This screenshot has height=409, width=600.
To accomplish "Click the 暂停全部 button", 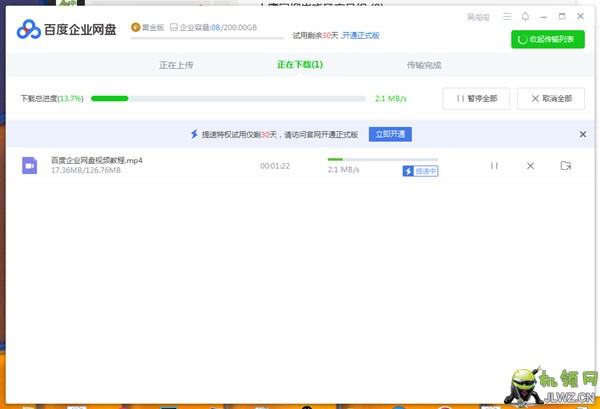I will [476, 99].
